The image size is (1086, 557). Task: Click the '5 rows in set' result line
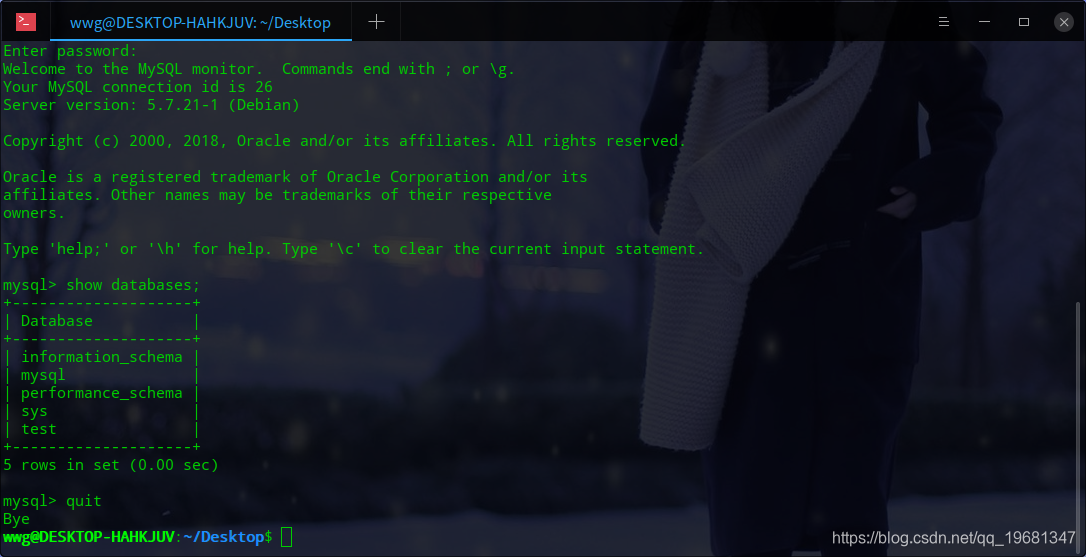111,465
